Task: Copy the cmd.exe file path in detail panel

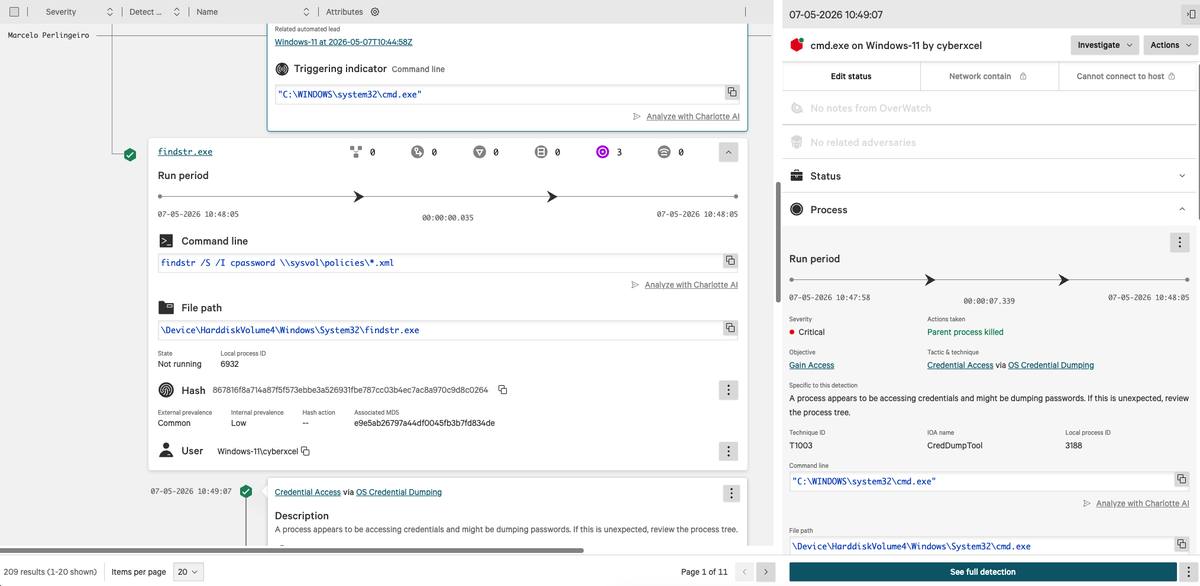Action: pyautogui.click(x=1180, y=546)
